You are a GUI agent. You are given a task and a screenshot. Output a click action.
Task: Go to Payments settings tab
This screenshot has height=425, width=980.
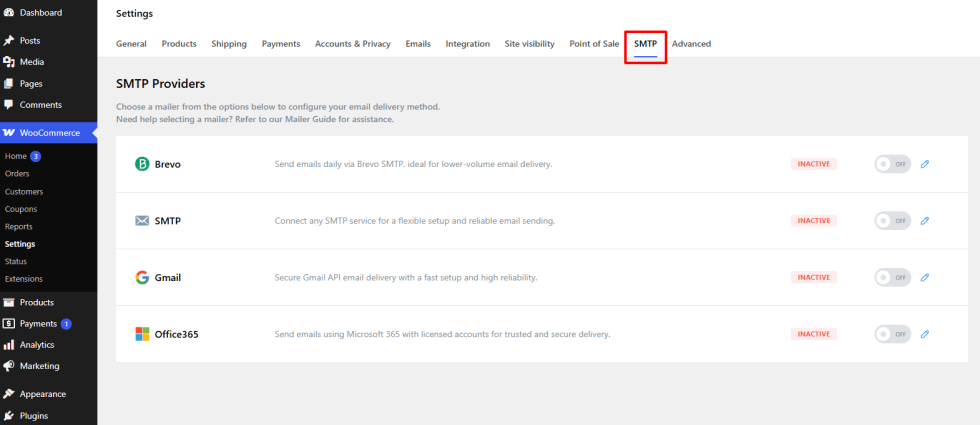(x=281, y=44)
